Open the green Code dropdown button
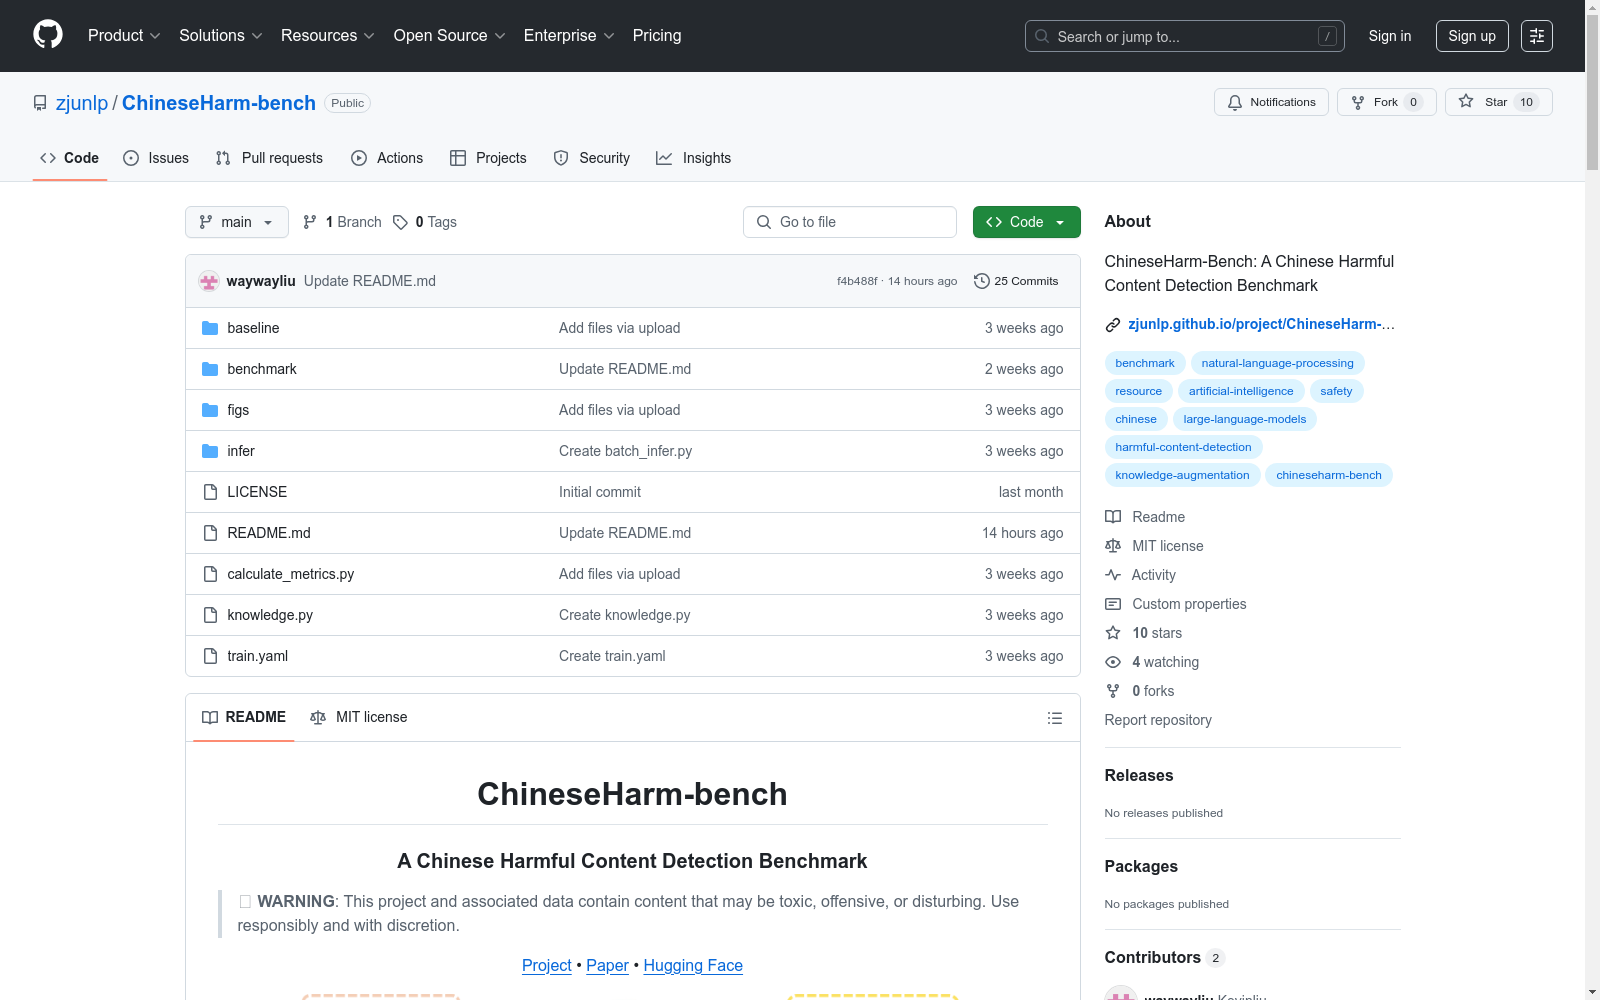This screenshot has height=1000, width=1600. tap(1026, 222)
